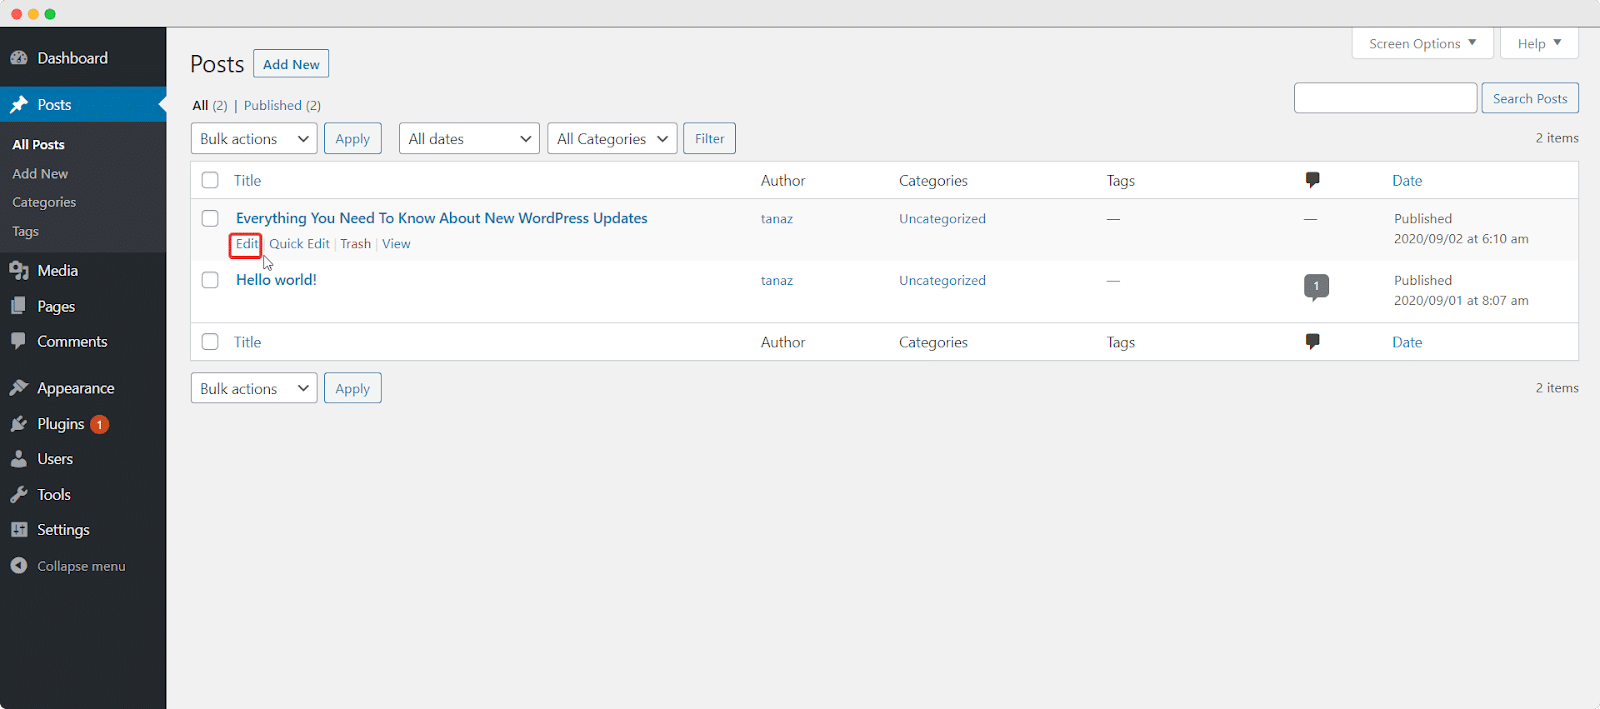Image resolution: width=1600 pixels, height=709 pixels.
Task: Open the All dates dropdown
Action: (x=469, y=139)
